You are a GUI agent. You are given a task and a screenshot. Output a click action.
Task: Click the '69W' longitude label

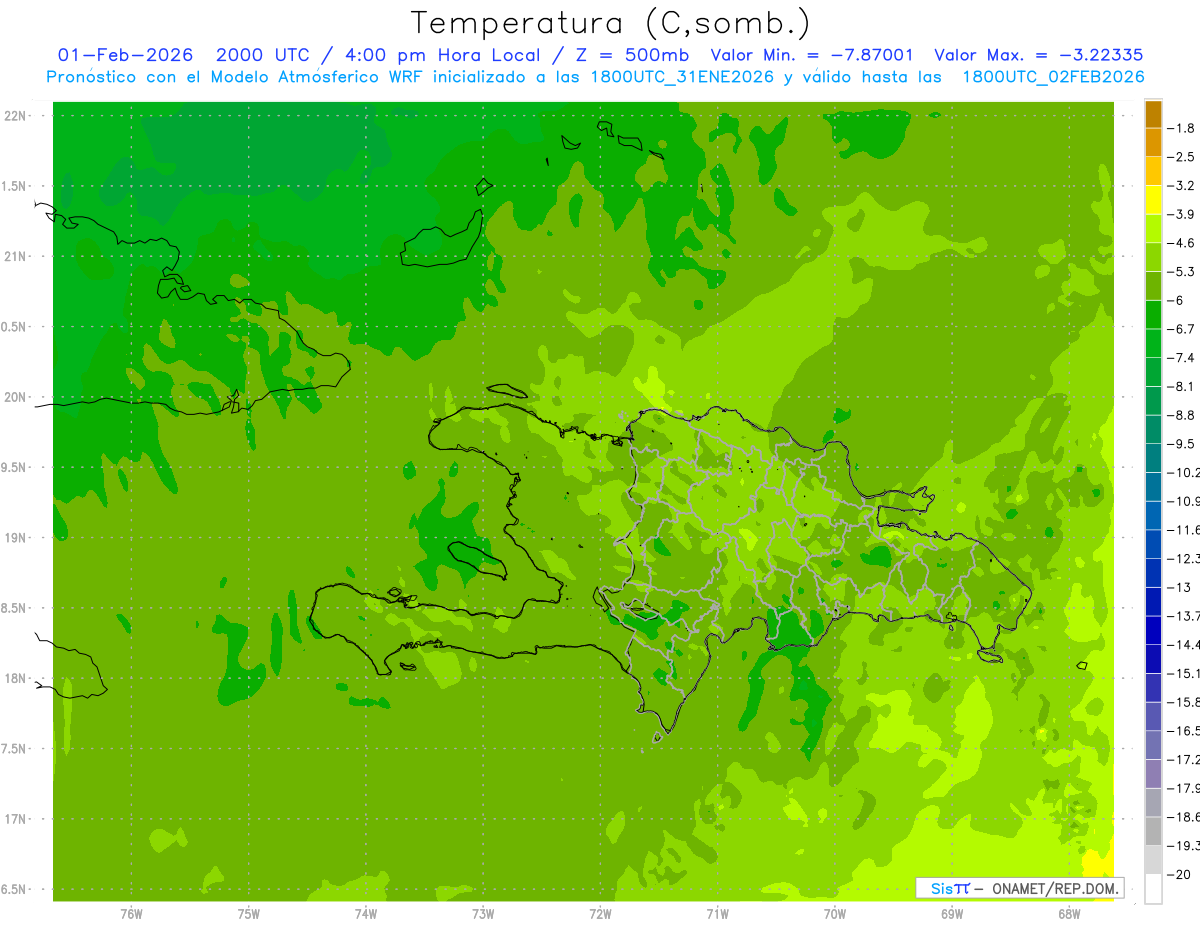[x=952, y=914]
